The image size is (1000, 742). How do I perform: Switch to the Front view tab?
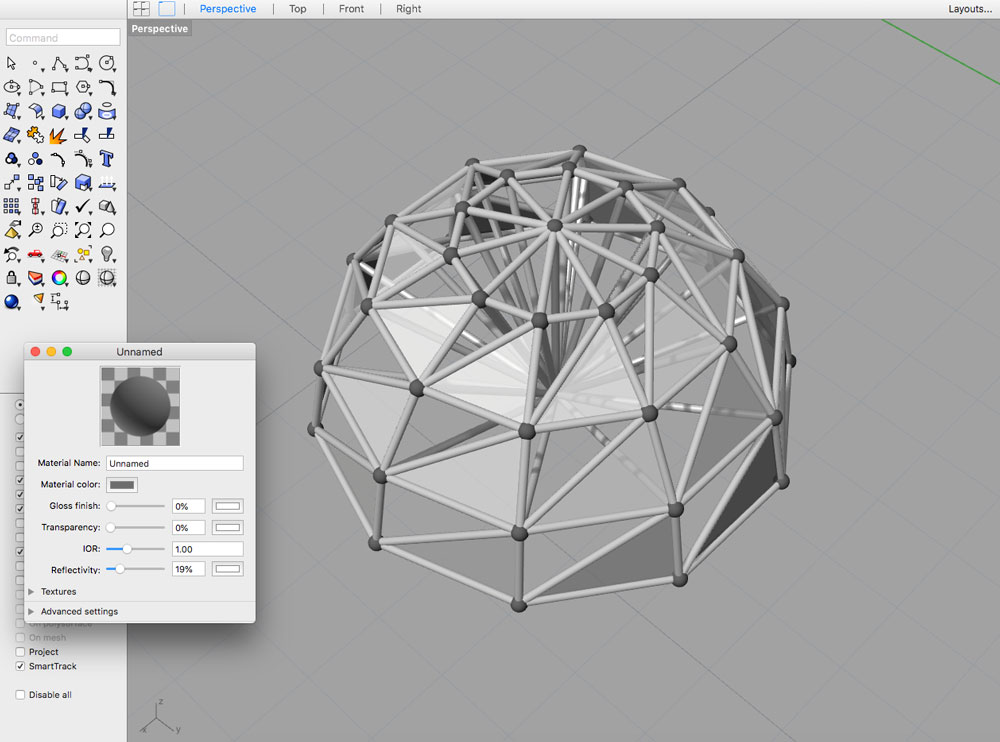351,9
